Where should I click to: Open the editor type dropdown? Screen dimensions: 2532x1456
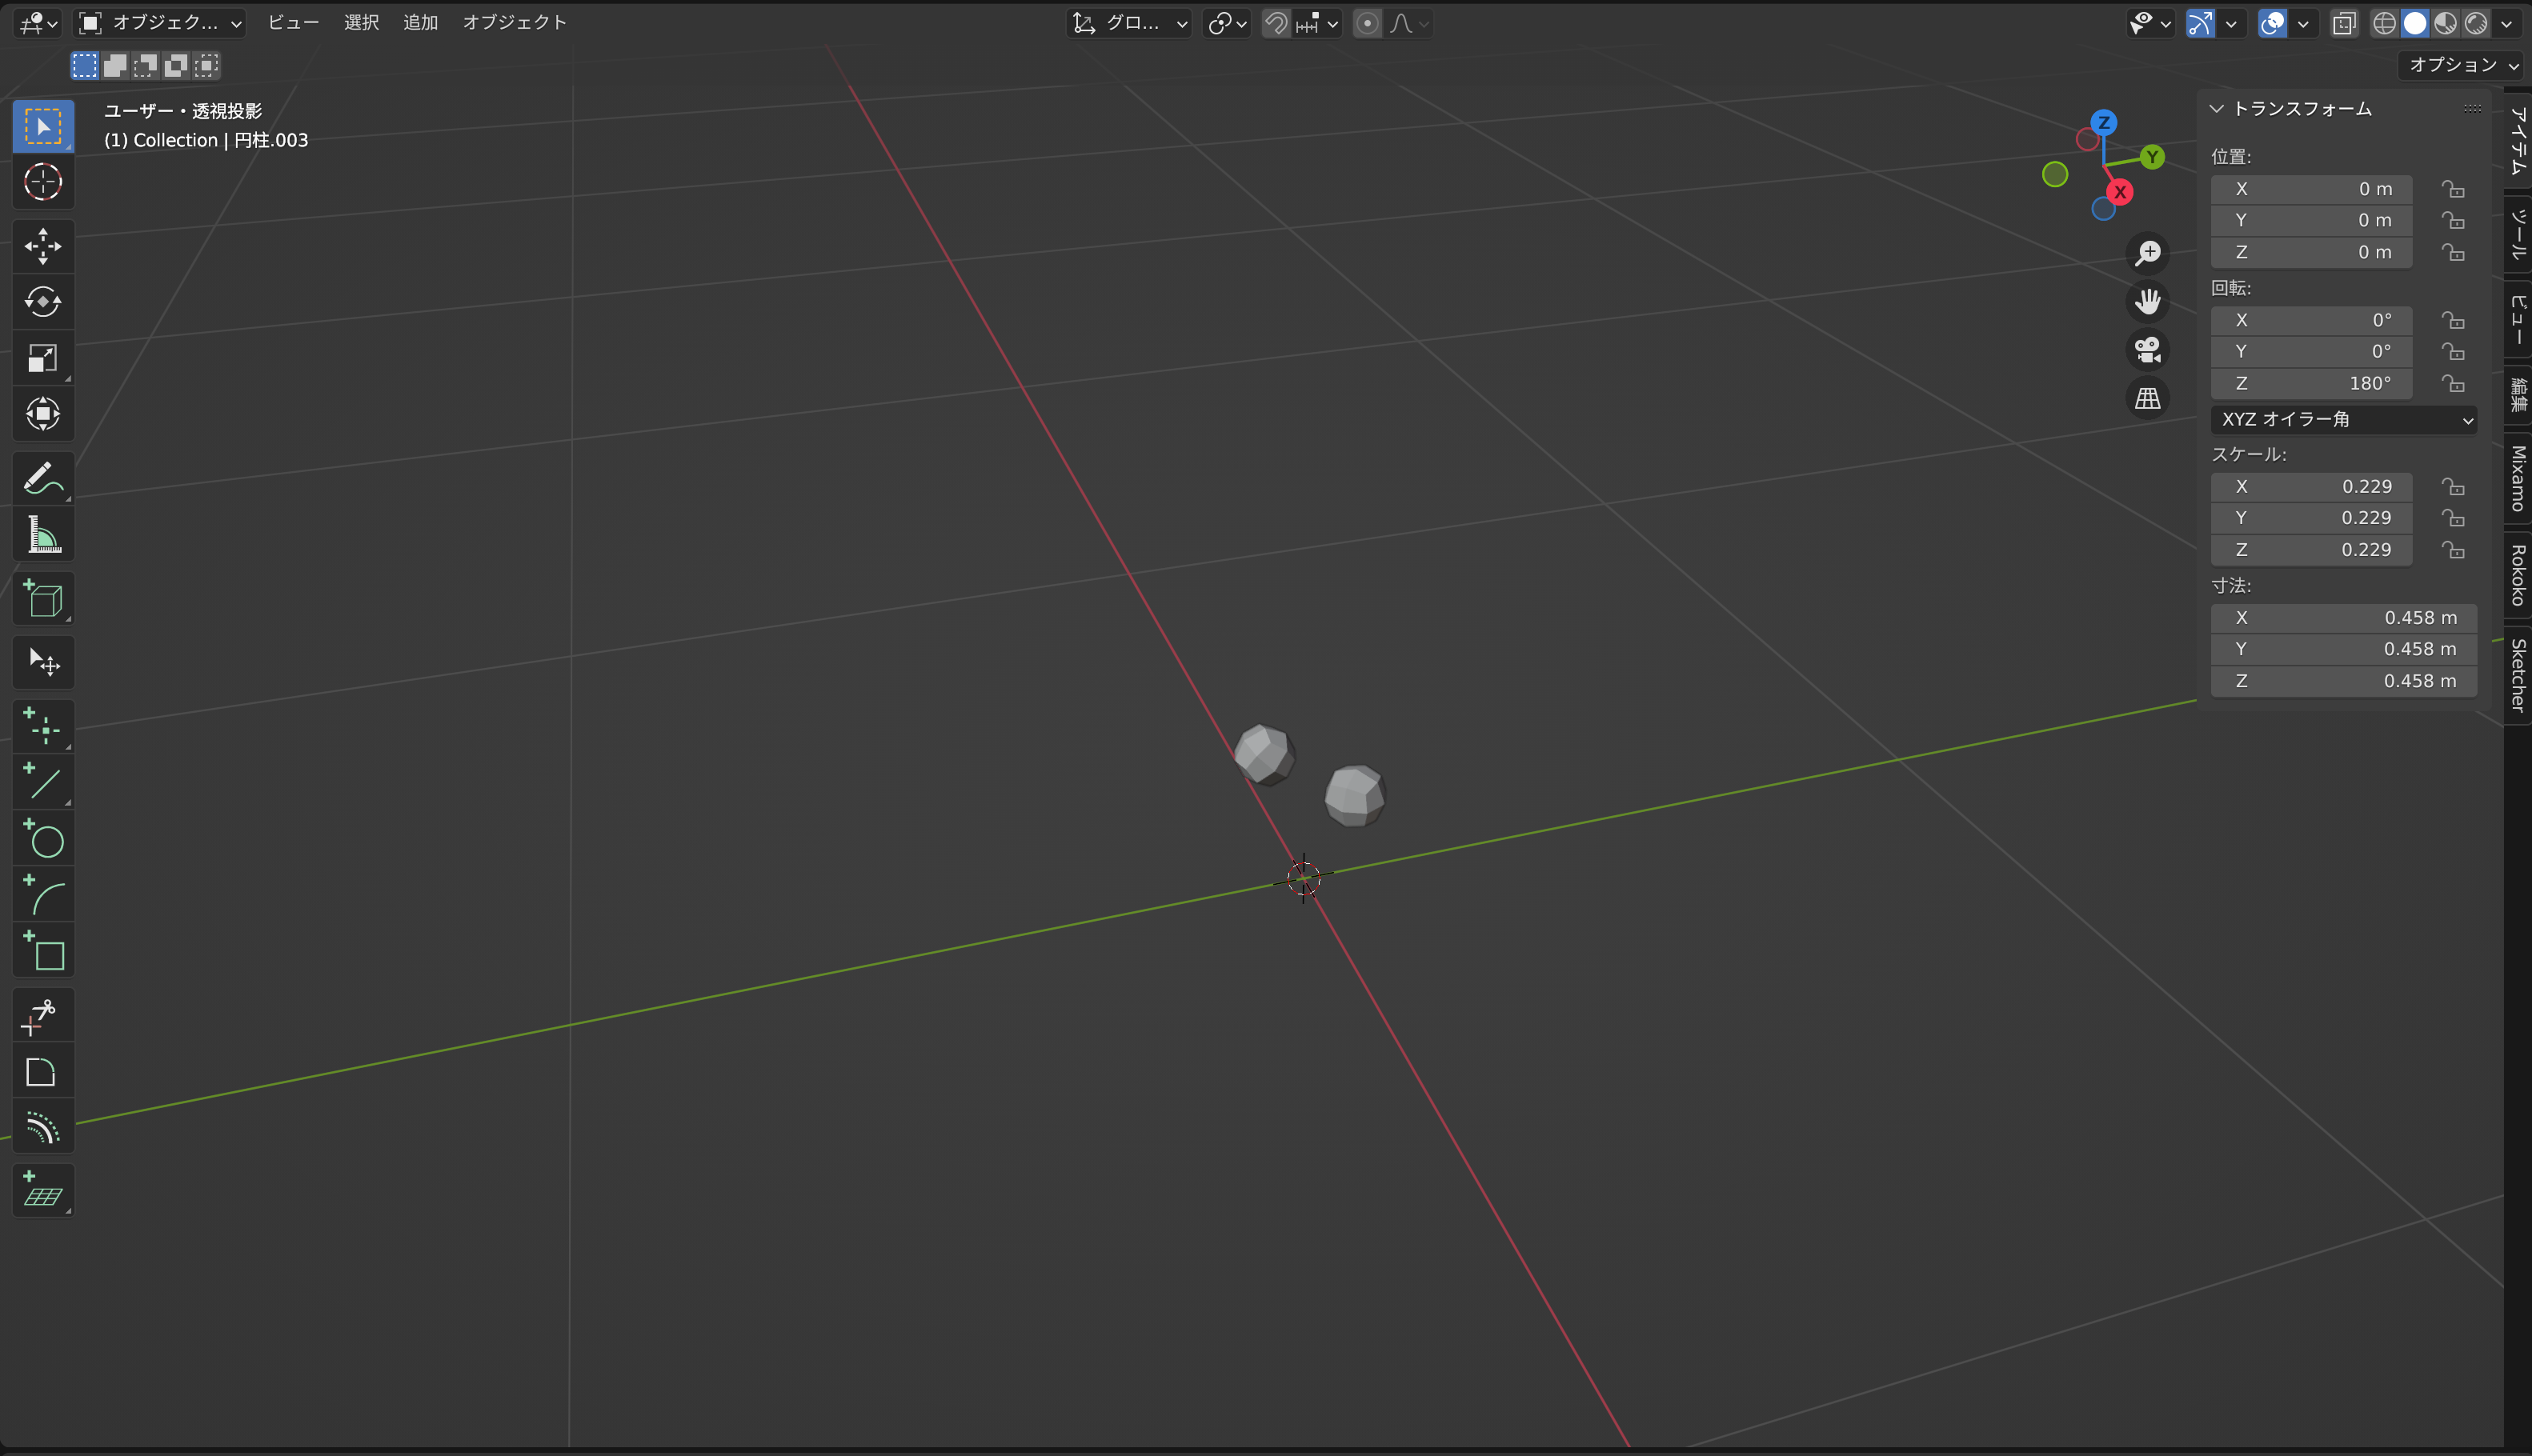coord(39,23)
